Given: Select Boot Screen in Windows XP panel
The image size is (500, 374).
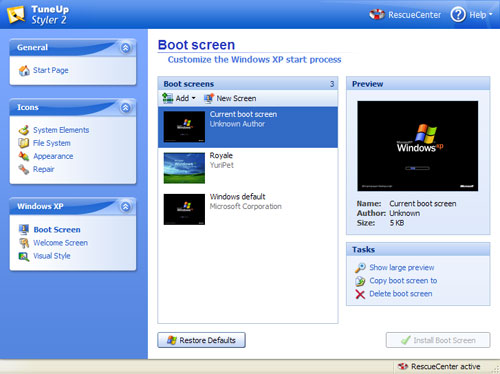Looking at the screenshot, I should (x=57, y=230).
